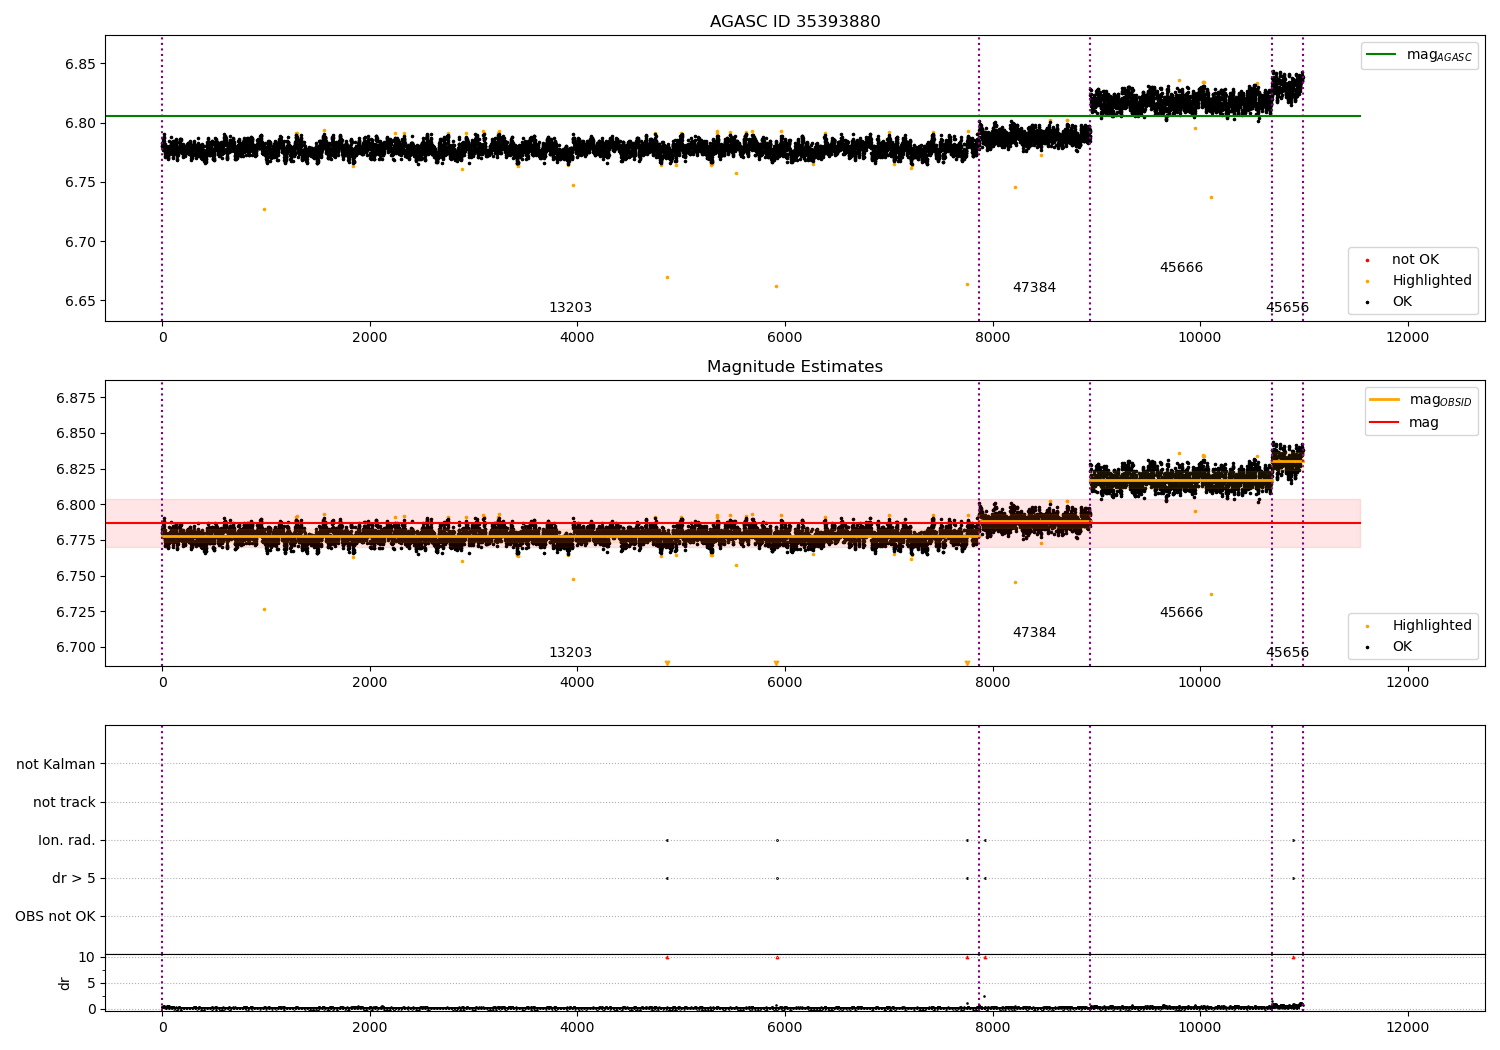Select red 'mag' entry in middle legend
The image size is (1500, 1050).
point(1405,423)
